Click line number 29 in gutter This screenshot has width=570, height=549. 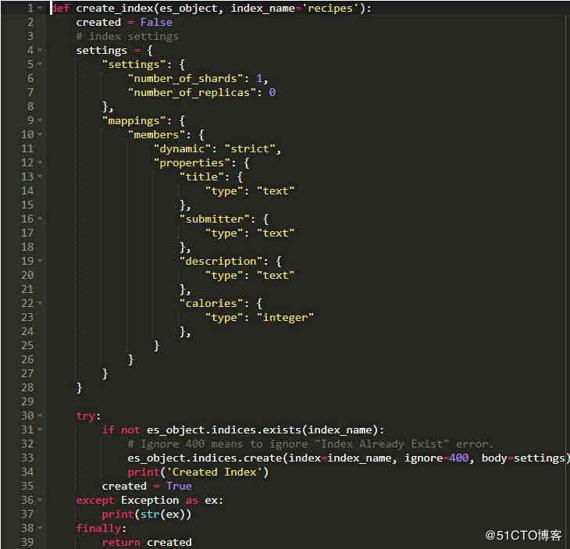coord(27,402)
